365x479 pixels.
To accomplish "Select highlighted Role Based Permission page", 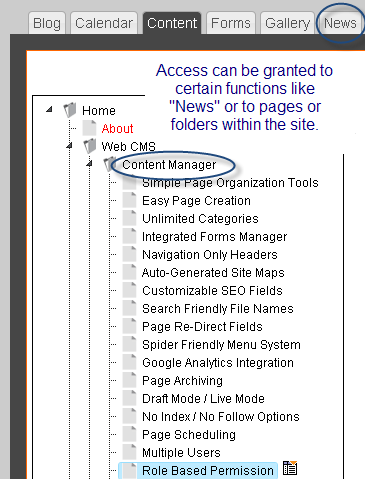I will coord(208,470).
